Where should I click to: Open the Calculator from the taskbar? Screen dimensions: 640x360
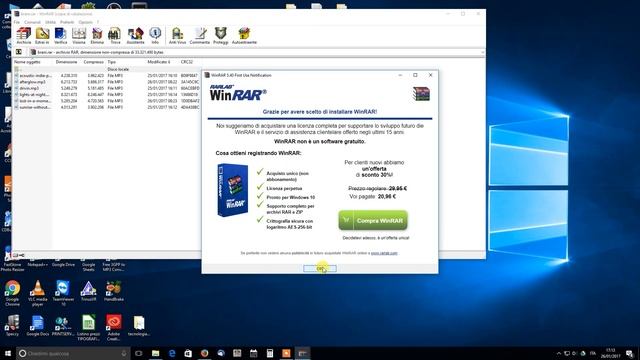(x=270, y=353)
